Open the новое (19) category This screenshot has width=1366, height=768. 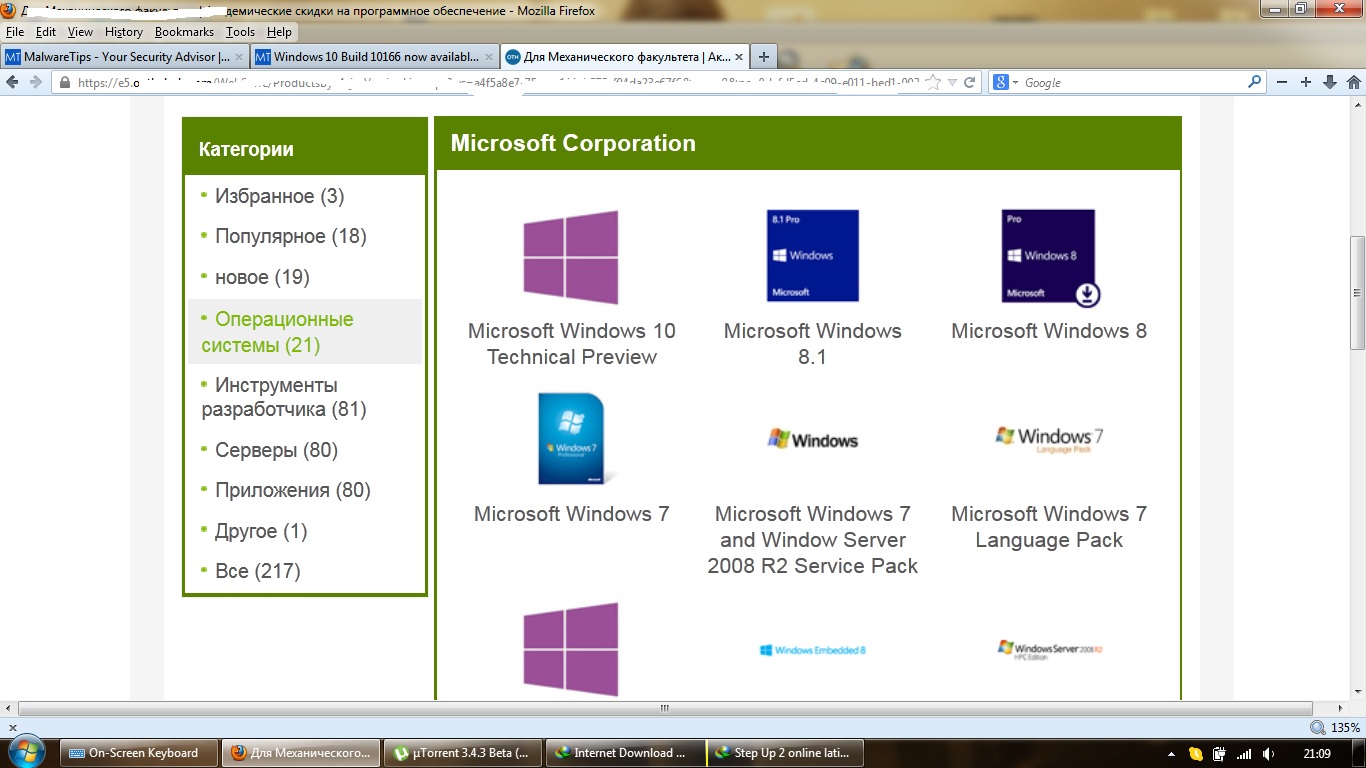pos(262,277)
